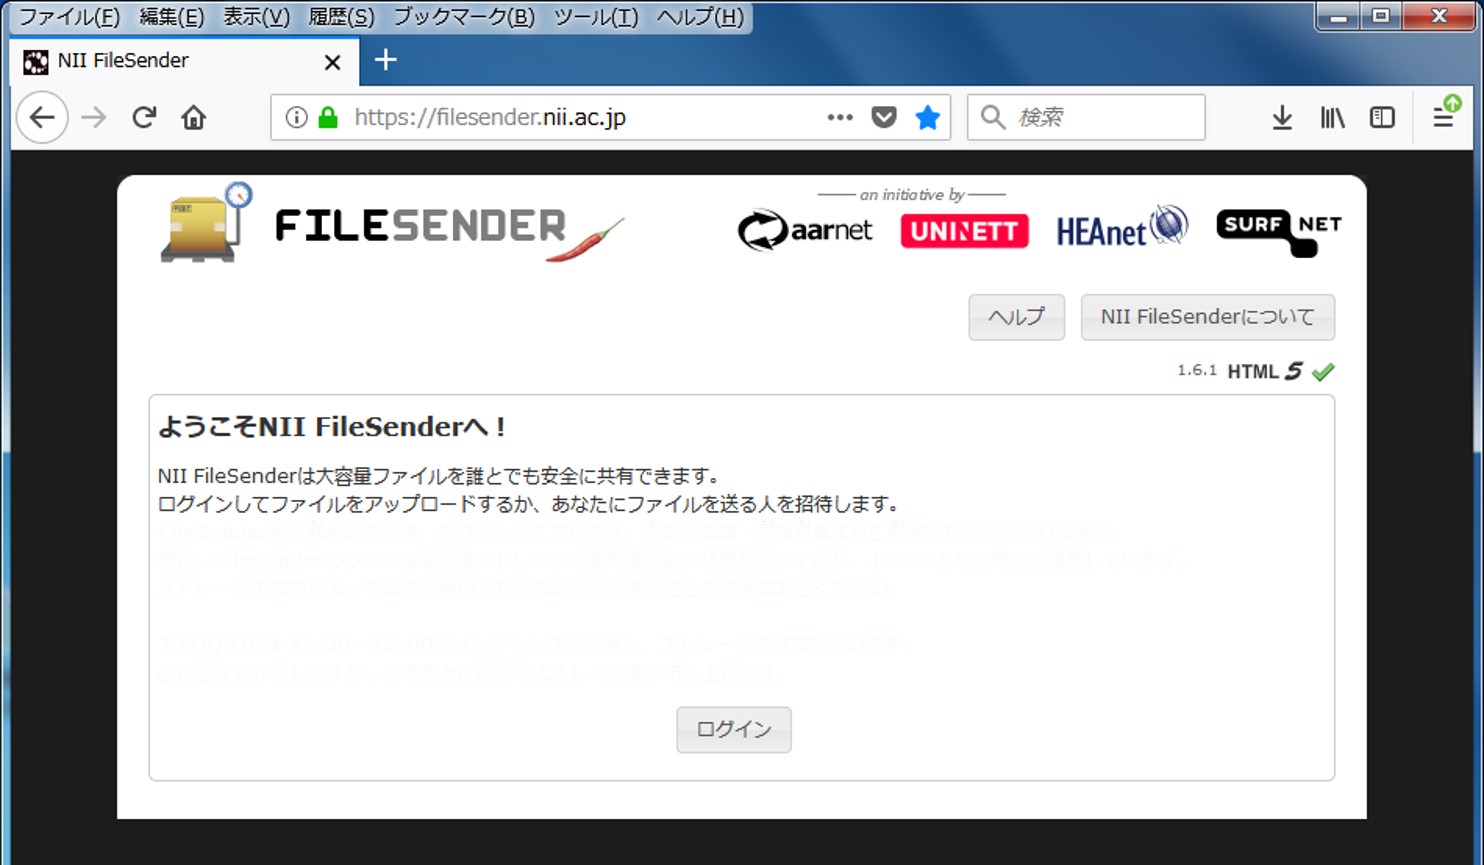Open the home page via house icon
Screen dimensions: 1484x865
[194, 118]
